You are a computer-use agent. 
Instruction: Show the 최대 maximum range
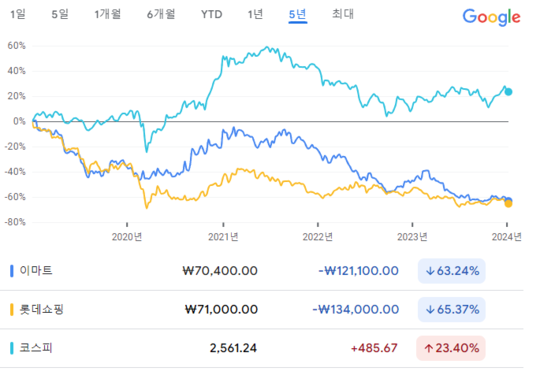(x=343, y=14)
